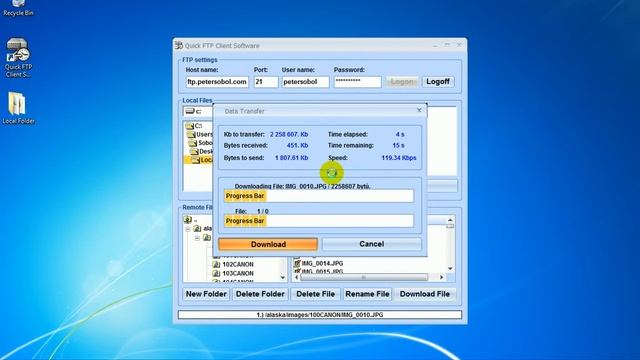Screen dimensions: 640x360
Task: Select the parent directory '..' entry
Action: [191, 220]
